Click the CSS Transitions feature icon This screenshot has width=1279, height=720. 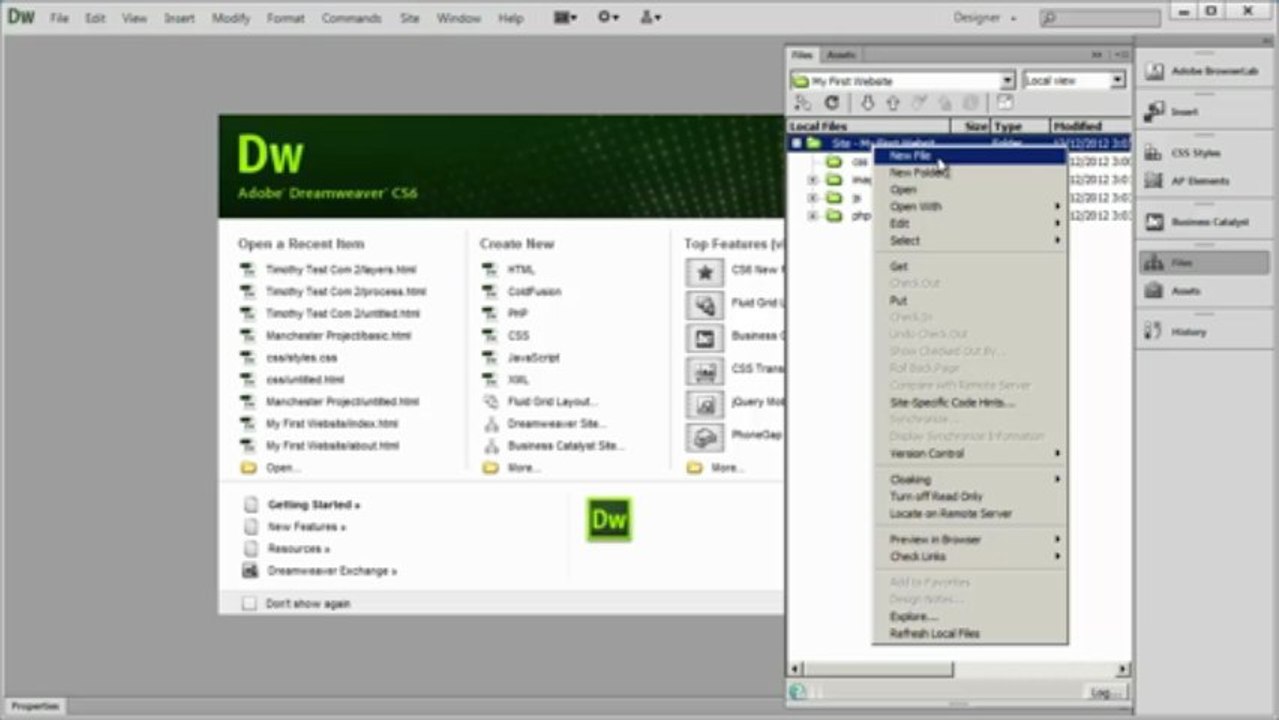705,370
